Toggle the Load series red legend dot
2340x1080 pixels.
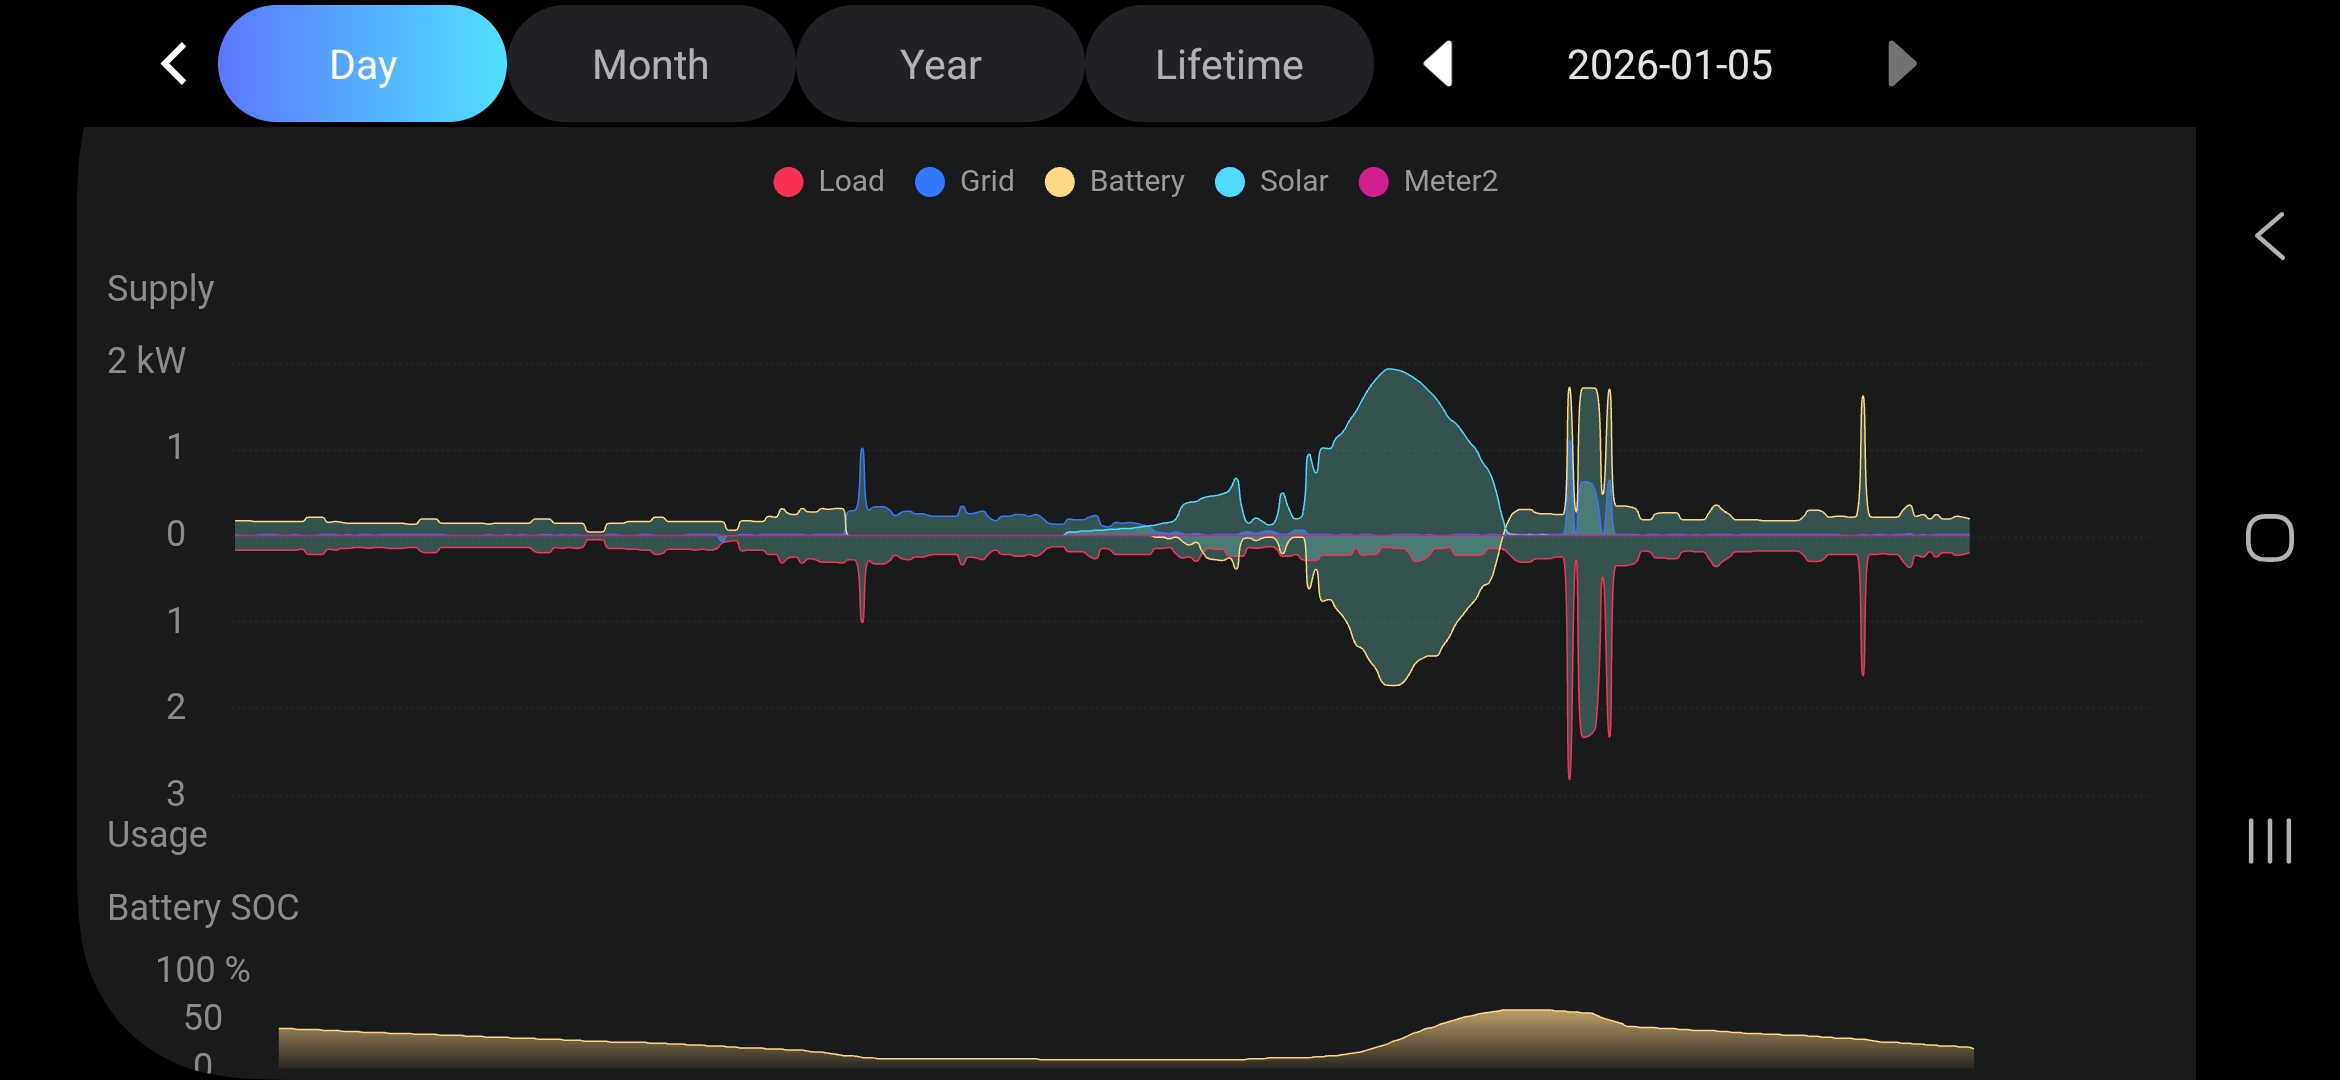point(788,182)
